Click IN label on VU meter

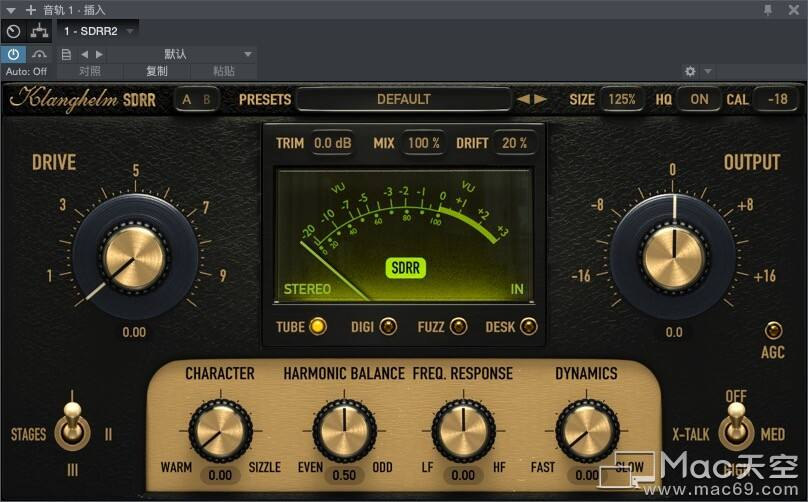click(517, 289)
